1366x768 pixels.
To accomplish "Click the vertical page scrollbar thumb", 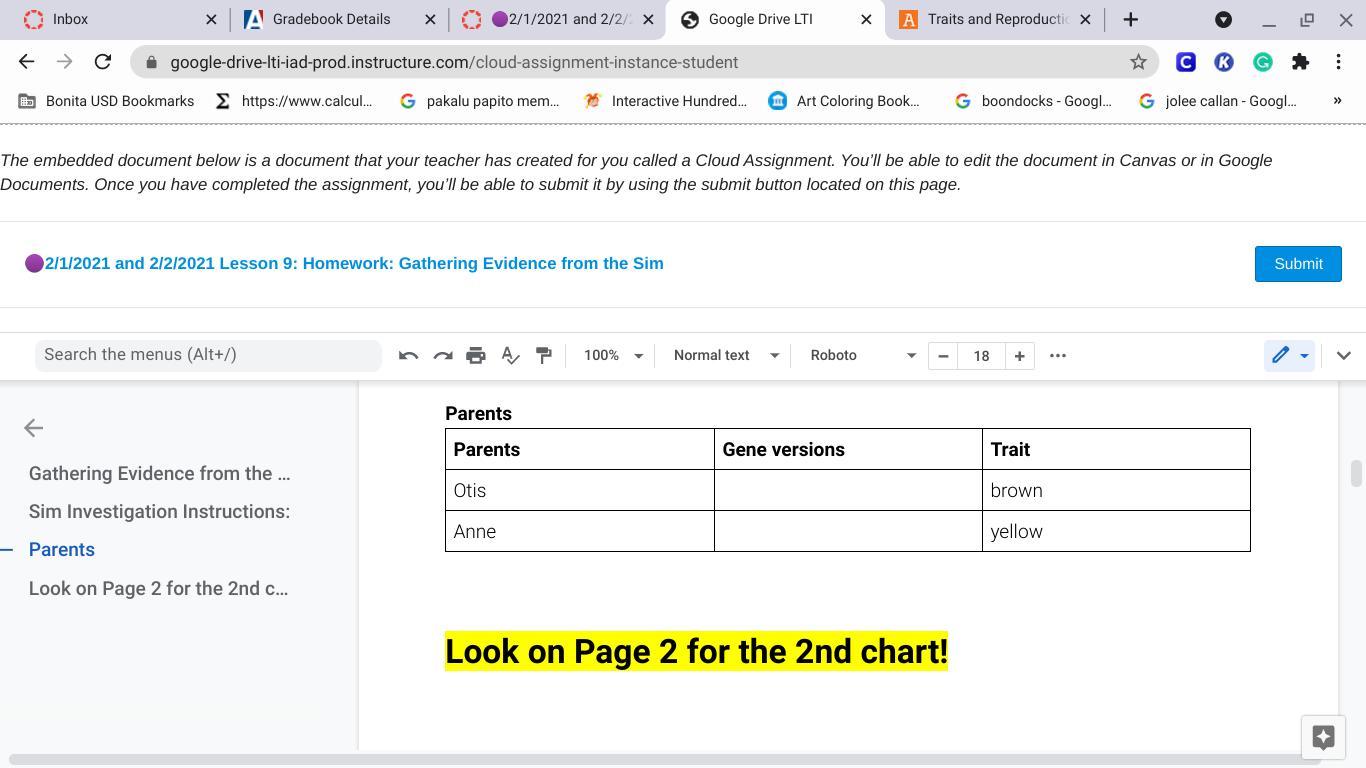I will [x=1356, y=473].
